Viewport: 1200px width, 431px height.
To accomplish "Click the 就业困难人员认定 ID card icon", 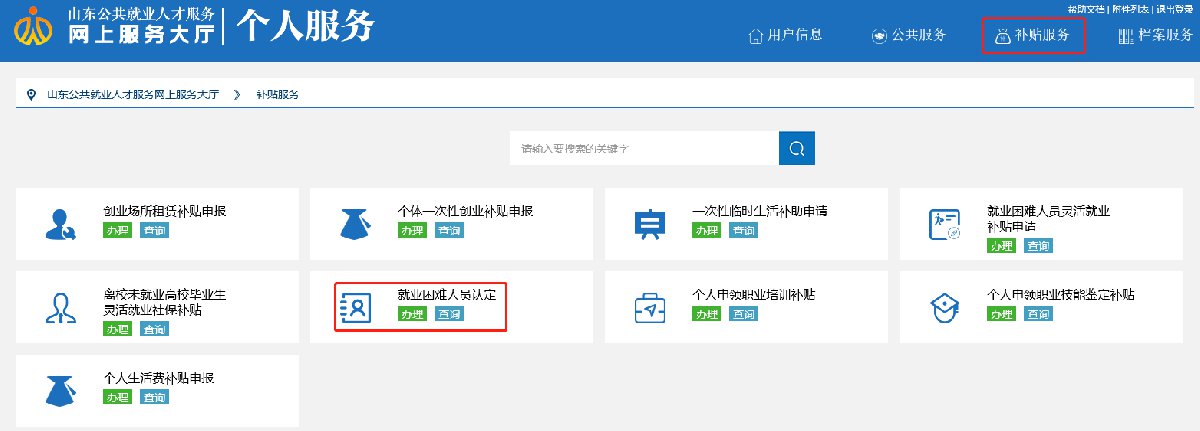I will point(356,308).
